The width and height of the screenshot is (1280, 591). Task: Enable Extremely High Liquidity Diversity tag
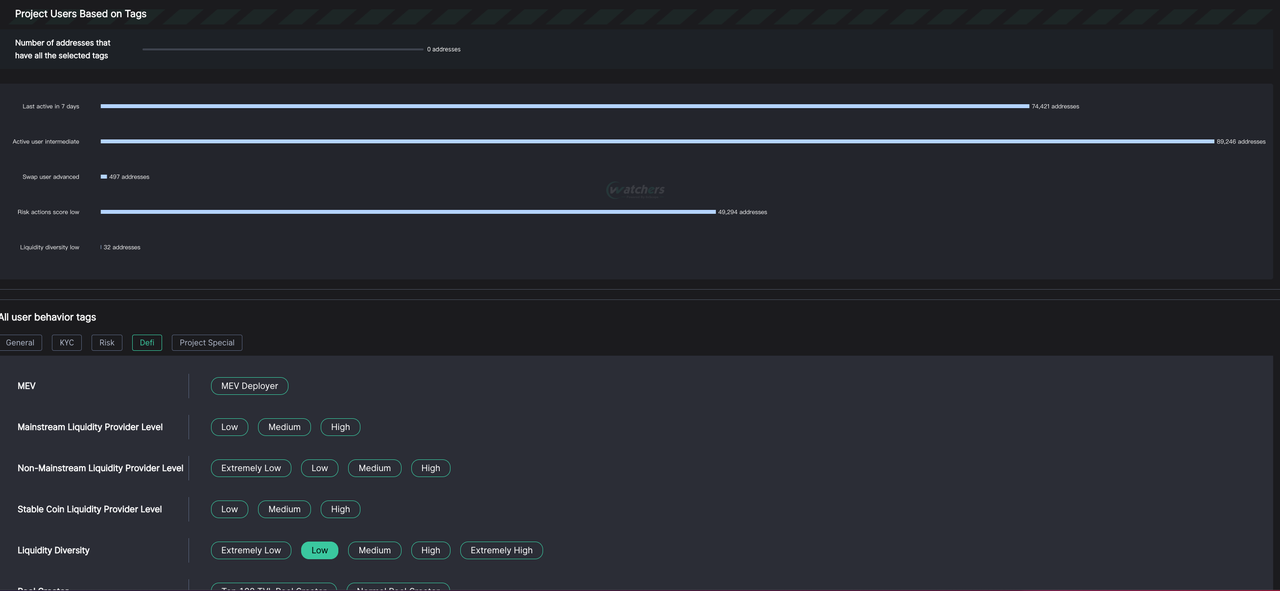(501, 550)
